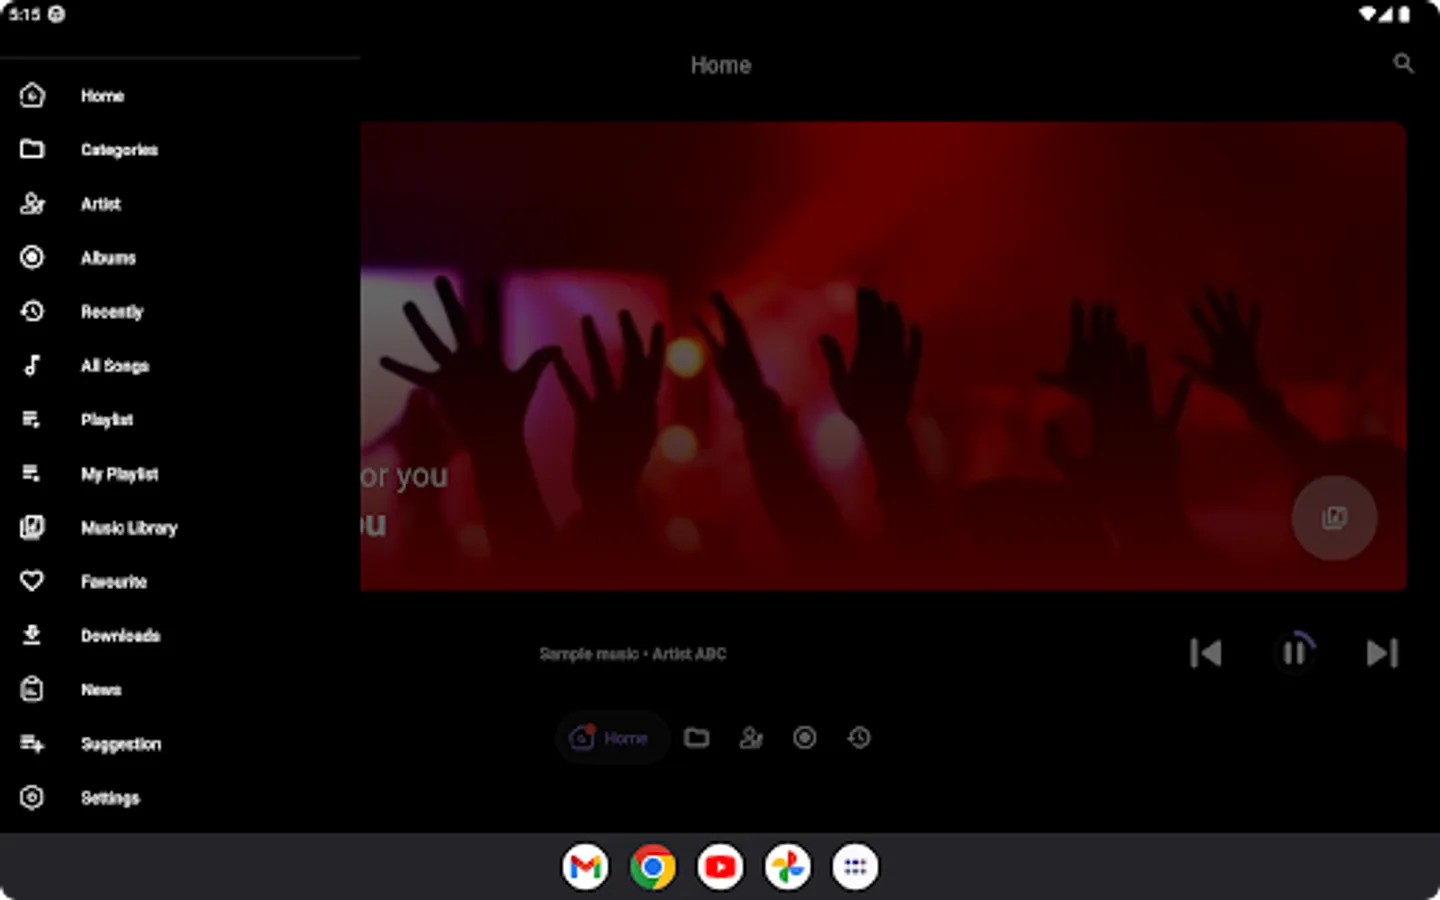Switch to the folder tab in bottom navigation
This screenshot has height=900, width=1440.
[x=697, y=738]
